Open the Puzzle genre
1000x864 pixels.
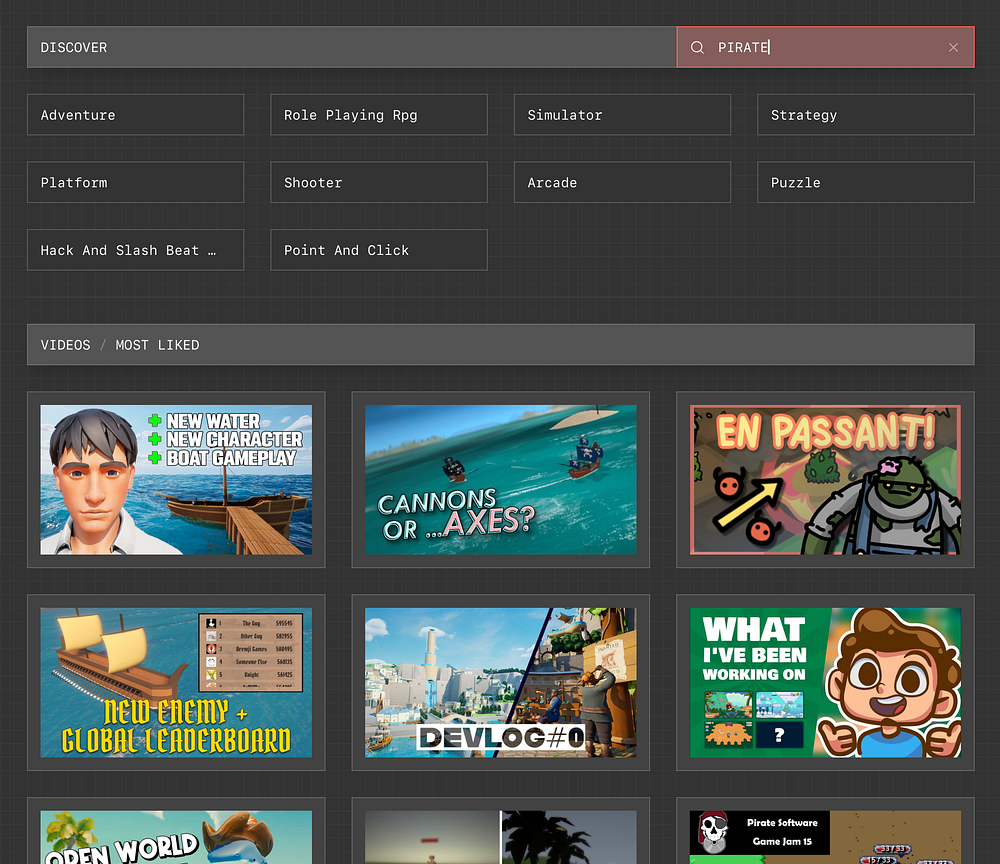pyautogui.click(x=865, y=182)
